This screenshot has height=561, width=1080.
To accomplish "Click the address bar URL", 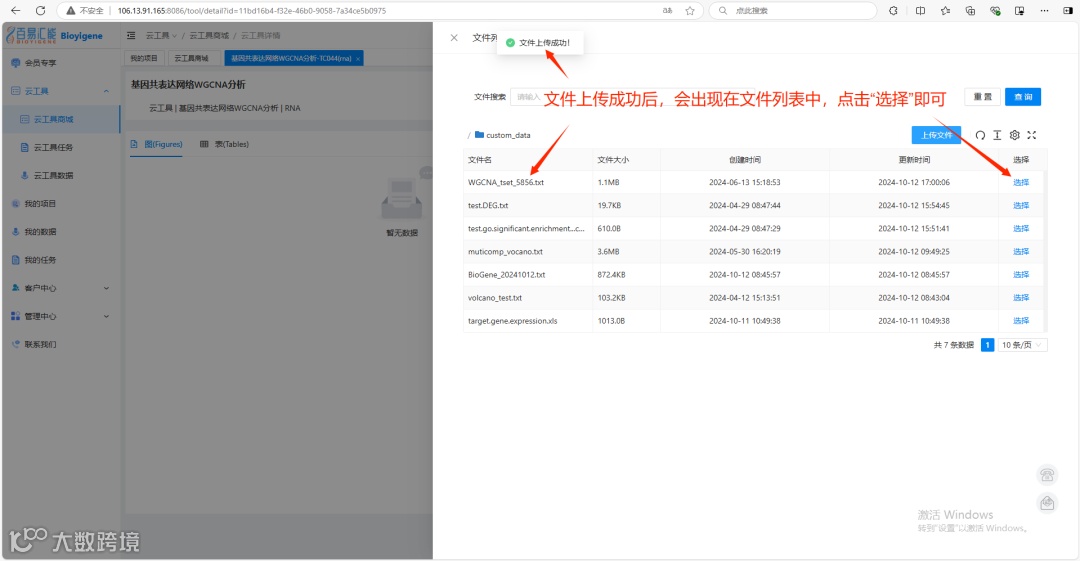I will click(251, 10).
